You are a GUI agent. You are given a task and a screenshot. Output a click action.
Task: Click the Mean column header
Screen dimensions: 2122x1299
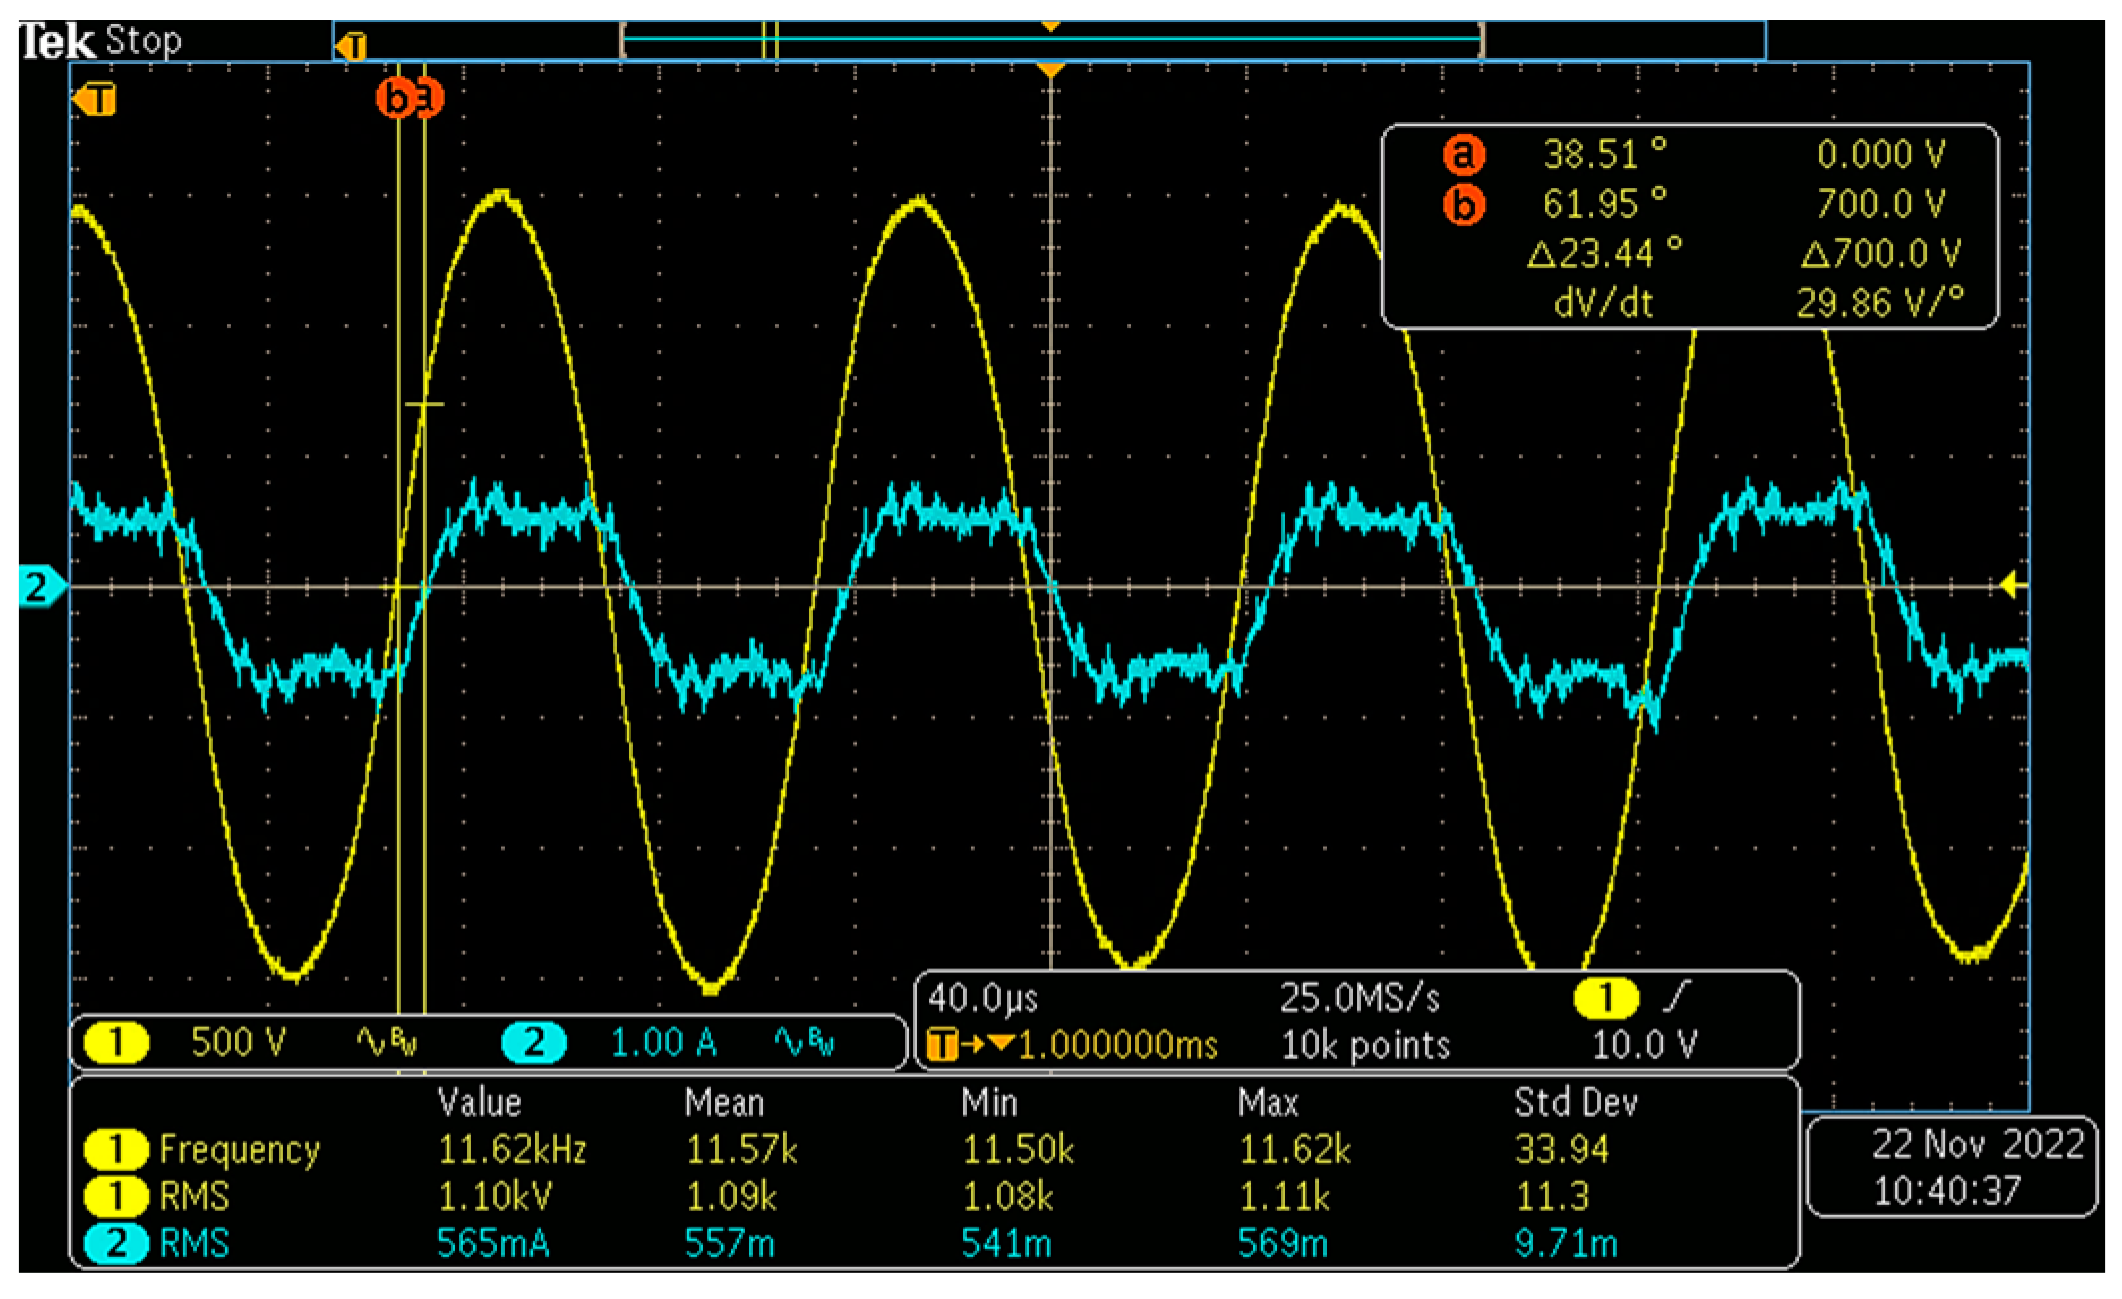point(724,1103)
